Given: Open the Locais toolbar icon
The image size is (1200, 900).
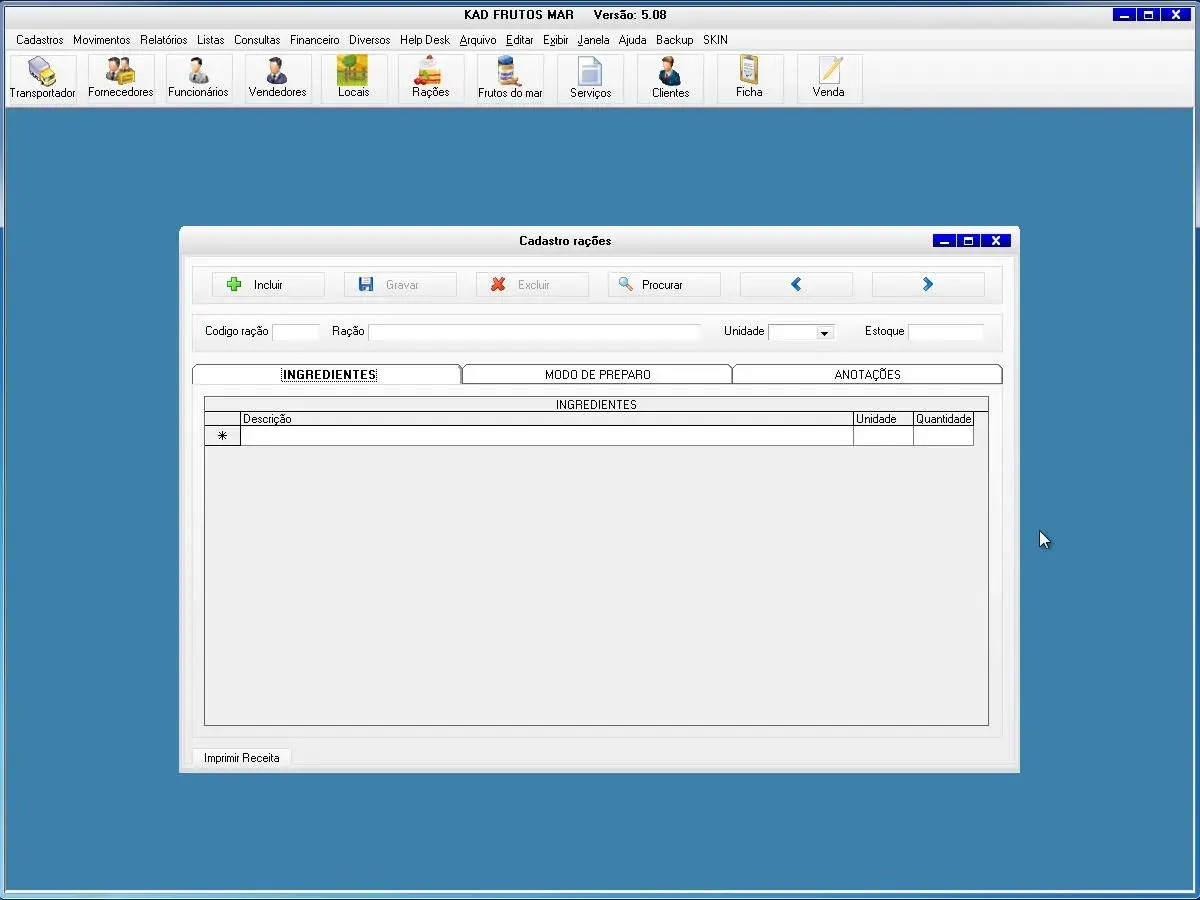Looking at the screenshot, I should point(353,78).
